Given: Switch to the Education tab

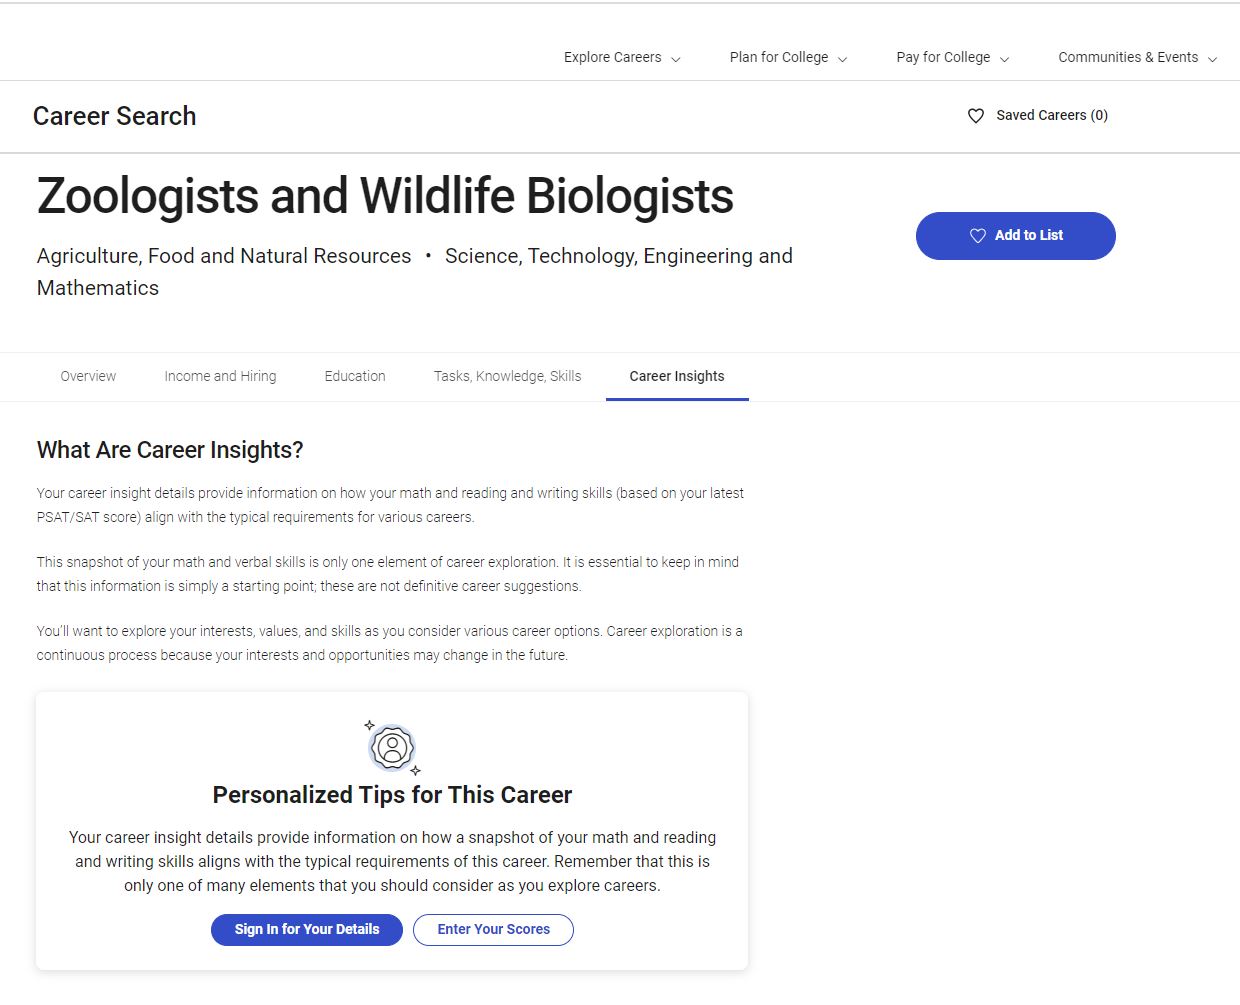Looking at the screenshot, I should pos(355,376).
